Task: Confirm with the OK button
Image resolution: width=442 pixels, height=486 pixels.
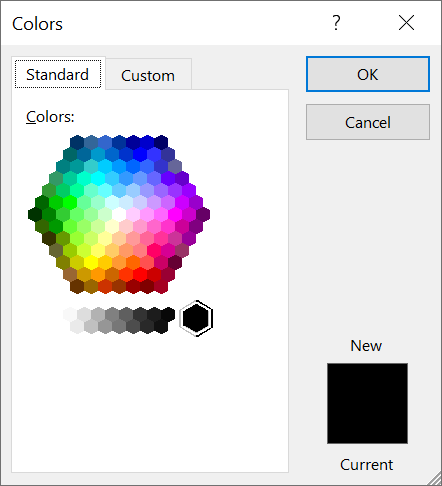Action: pyautogui.click(x=368, y=74)
